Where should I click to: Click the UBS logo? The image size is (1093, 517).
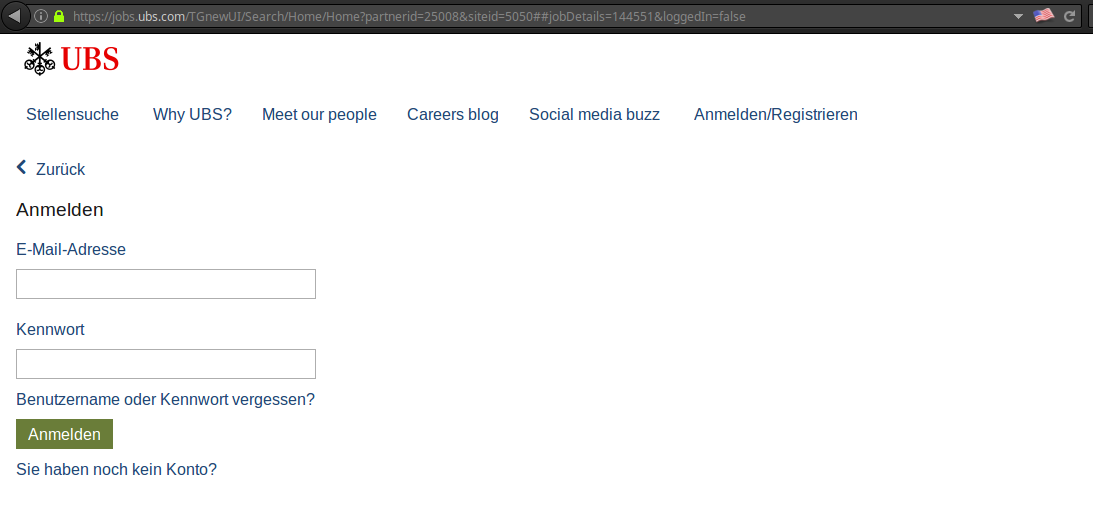click(x=71, y=59)
